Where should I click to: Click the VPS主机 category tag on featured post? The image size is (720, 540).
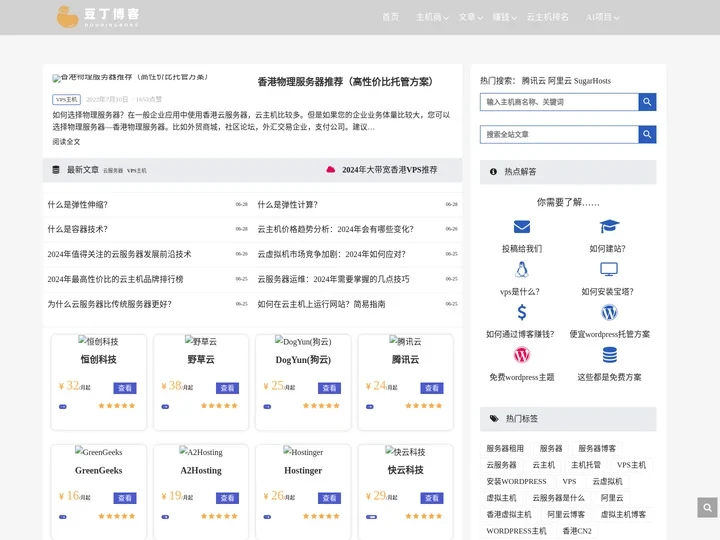pos(67,100)
